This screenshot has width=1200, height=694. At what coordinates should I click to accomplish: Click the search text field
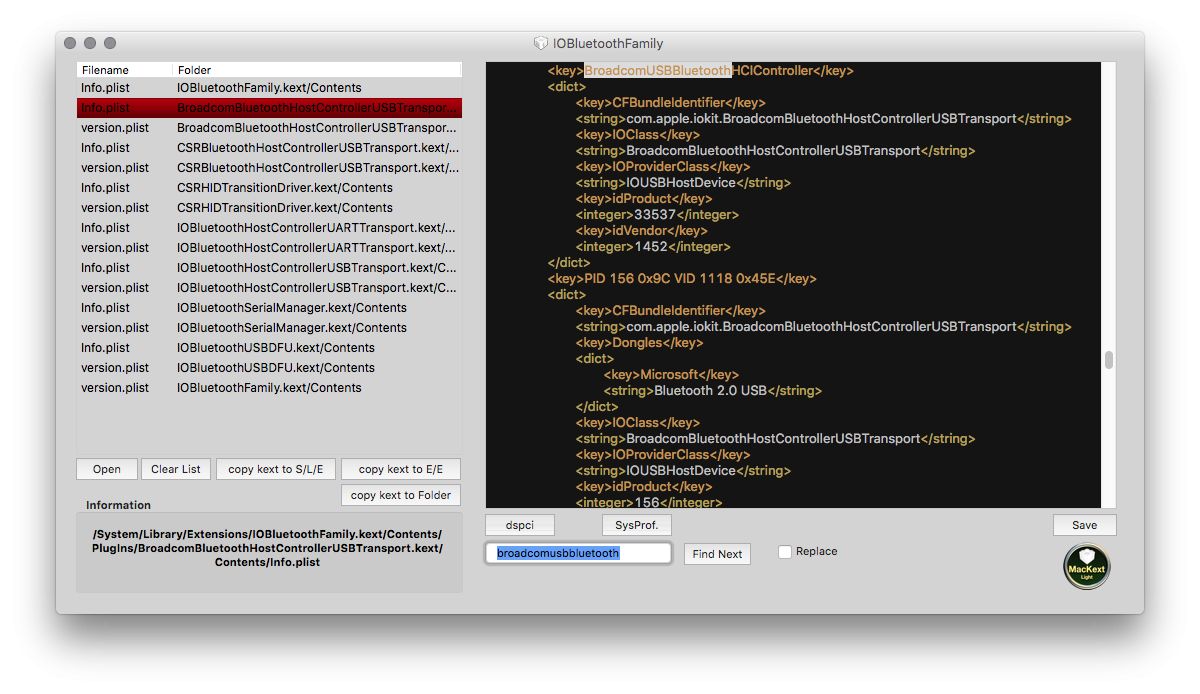[x=579, y=553]
